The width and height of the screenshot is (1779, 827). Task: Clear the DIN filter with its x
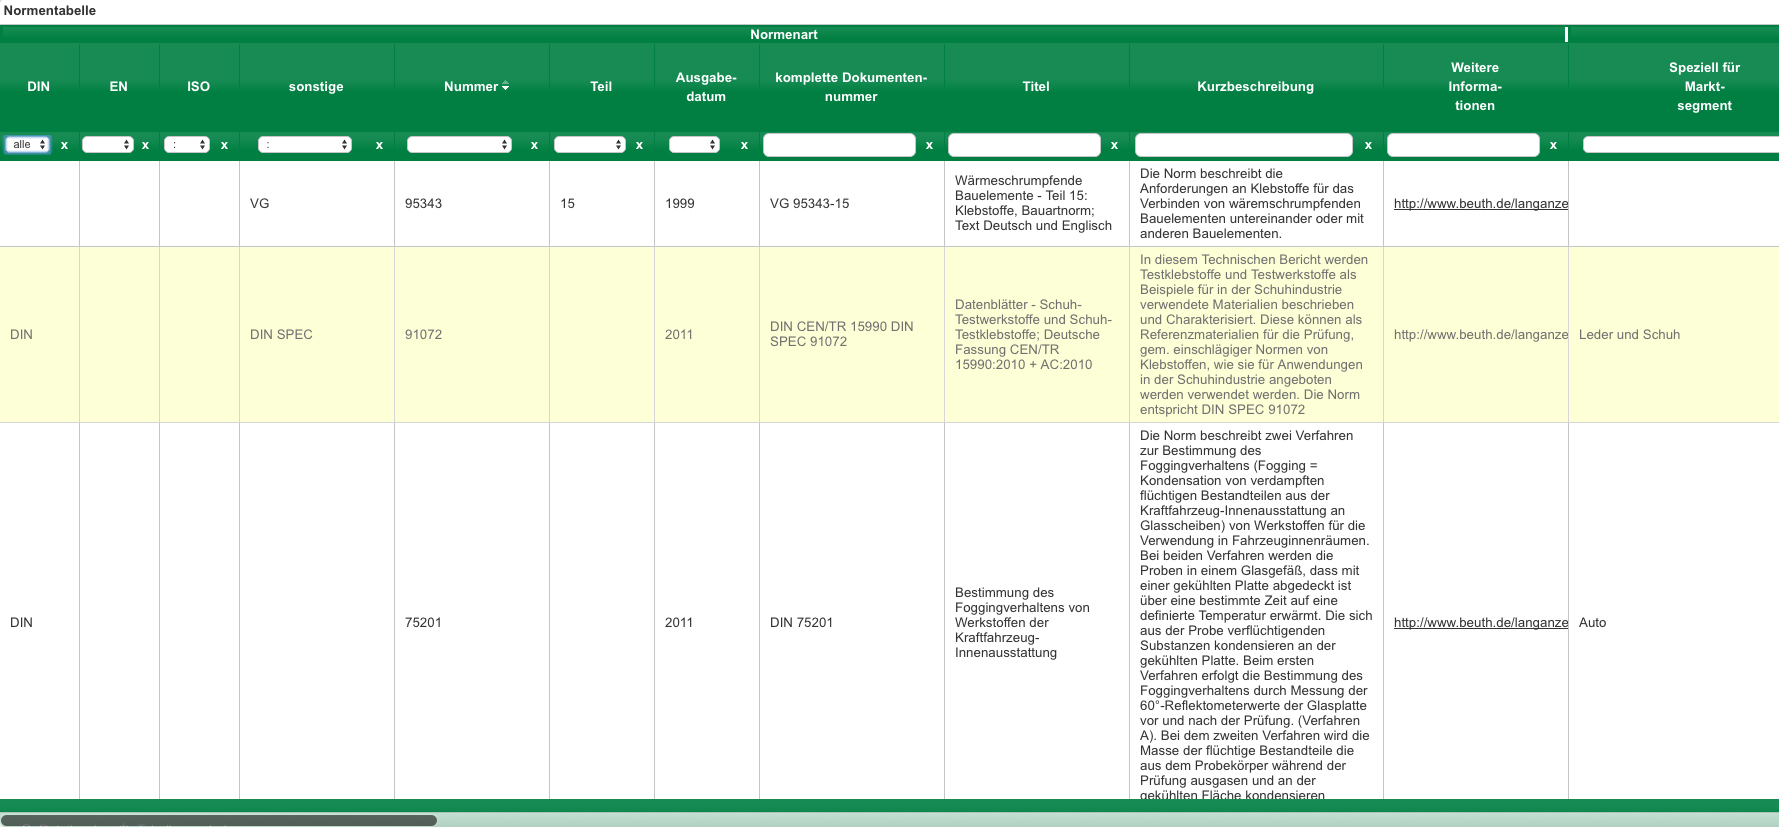[64, 145]
